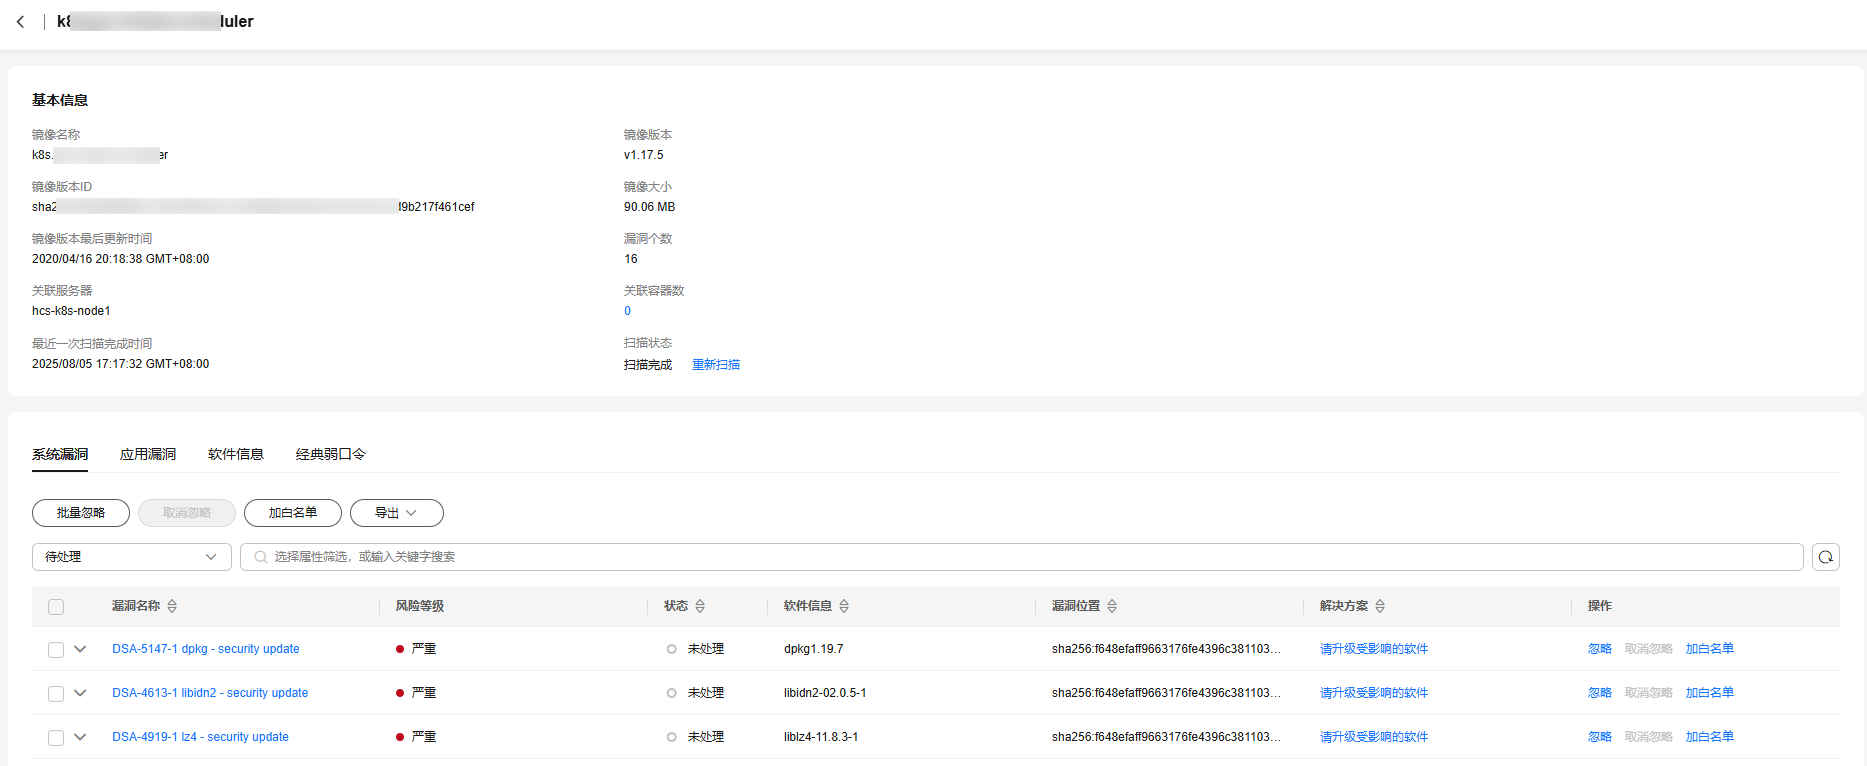Click 加白名单 for the dpkg vulnerability row
Image resolution: width=1867 pixels, height=766 pixels.
[1709, 649]
